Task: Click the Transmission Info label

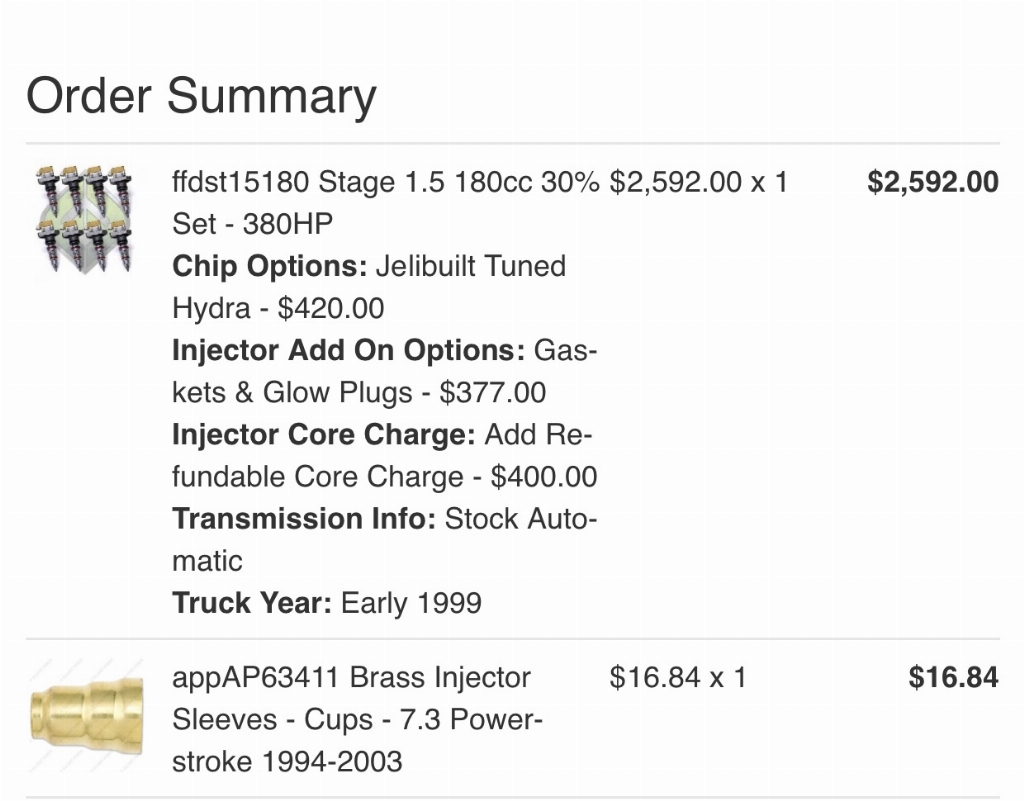Action: coord(304,518)
